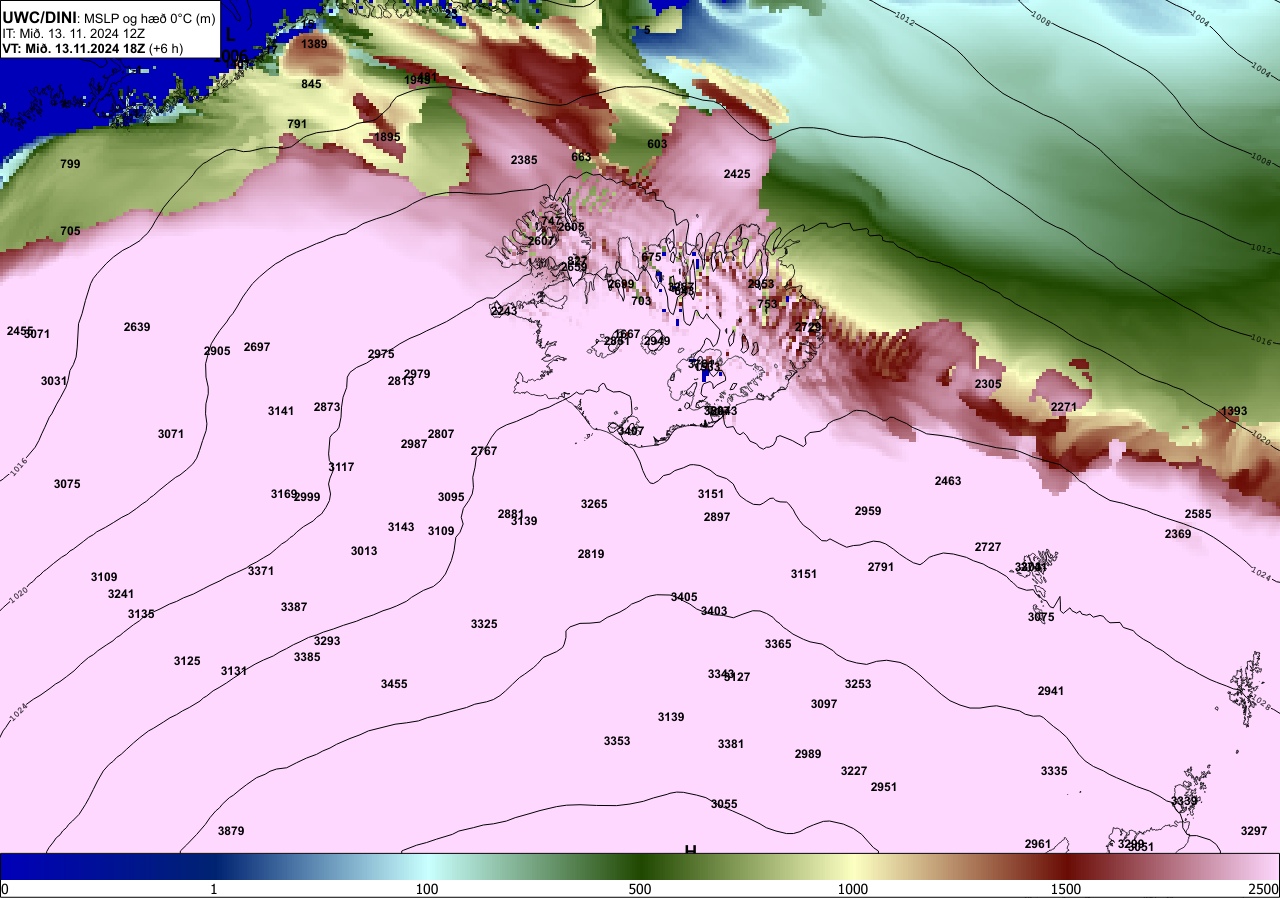Click the 3293 value
1280x898 pixels.
point(327,641)
